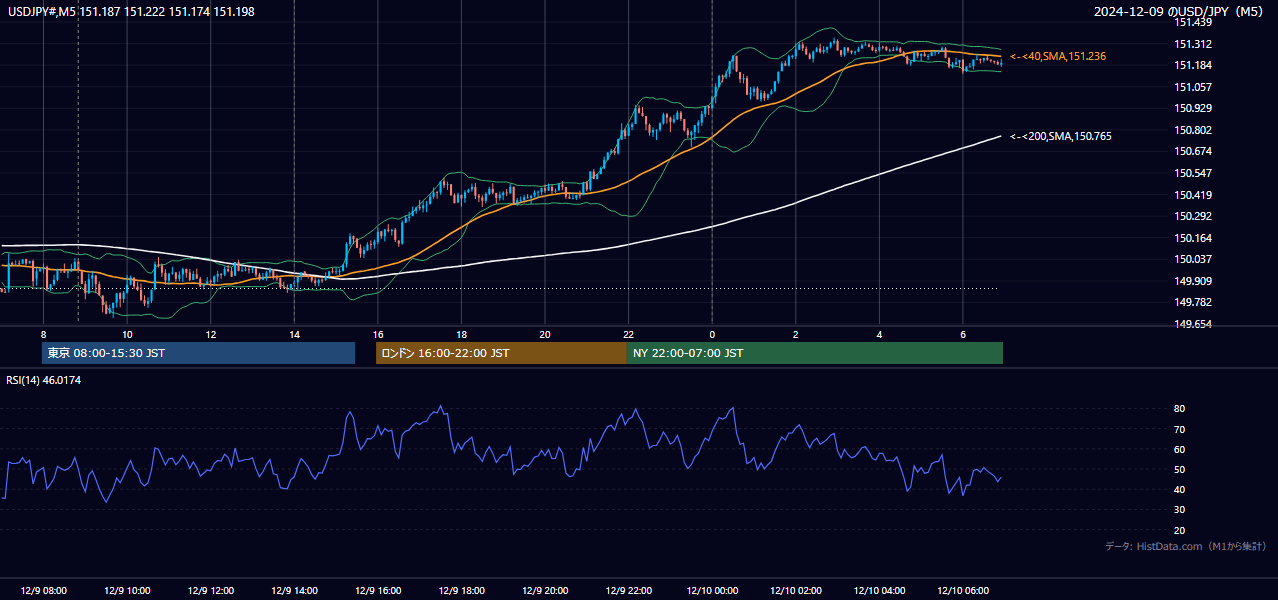Click hour tick 6 under price chart
1278x600 pixels.
pos(963,334)
